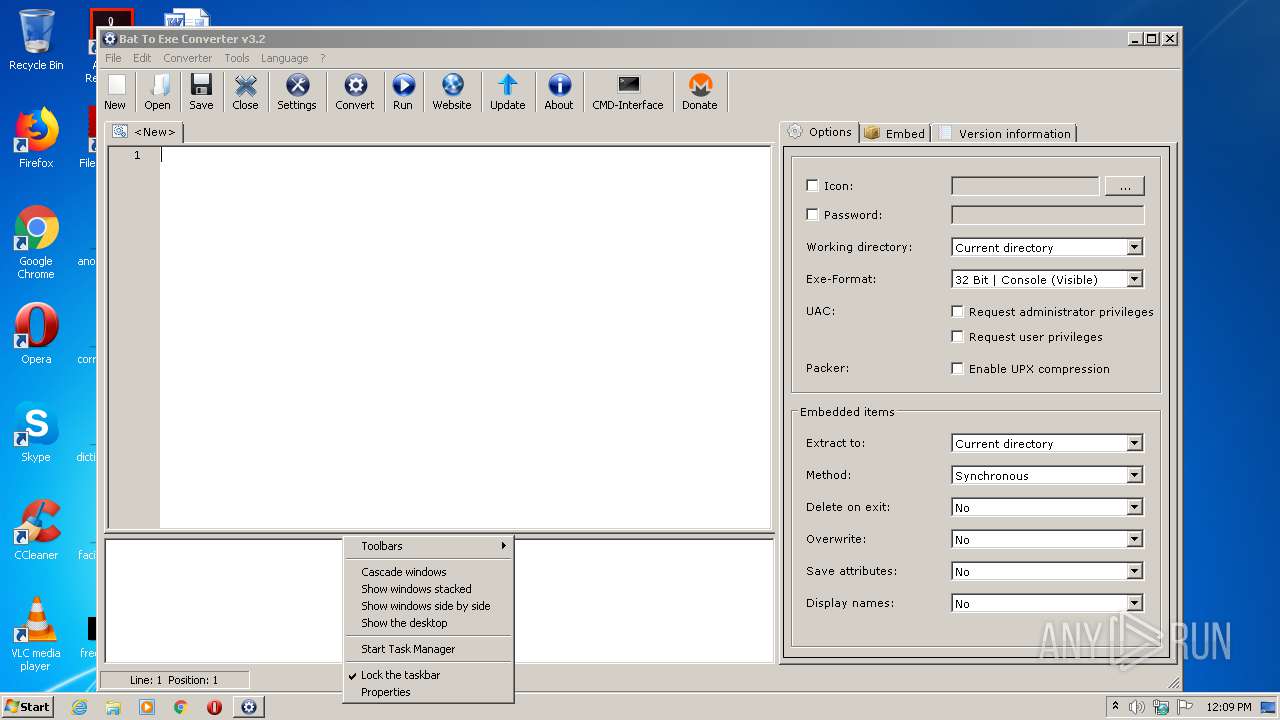The image size is (1280, 720).
Task: Click the volume icon in system tray
Action: 1137,707
